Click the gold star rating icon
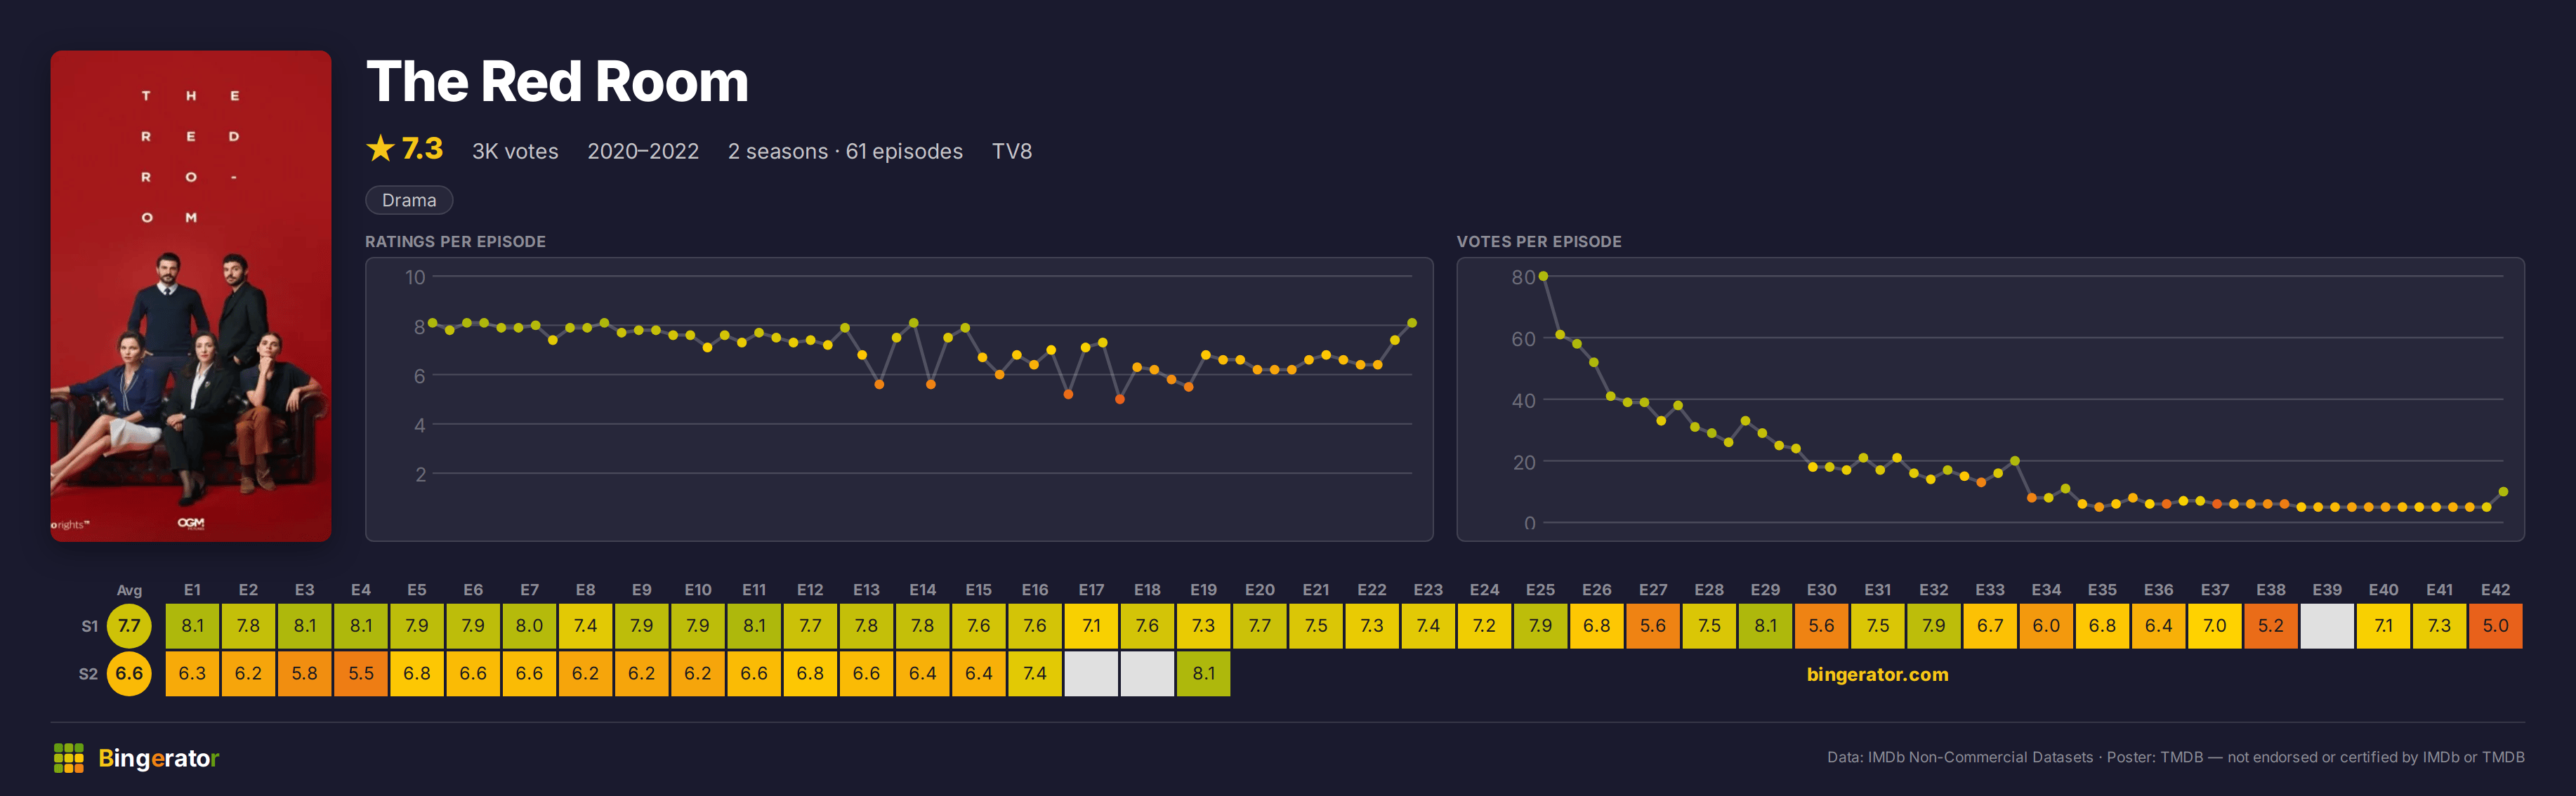Image resolution: width=2576 pixels, height=796 pixels. coord(380,149)
